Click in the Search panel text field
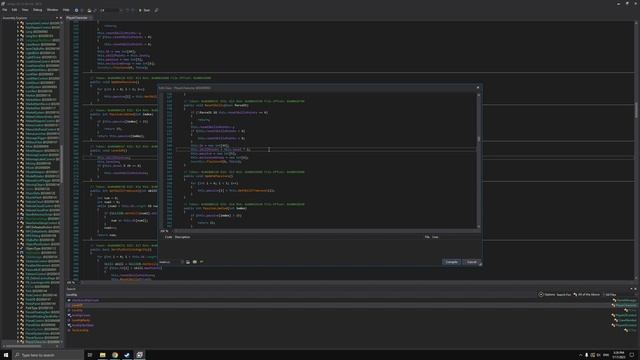Screen dimensions: 640x360 302,294
